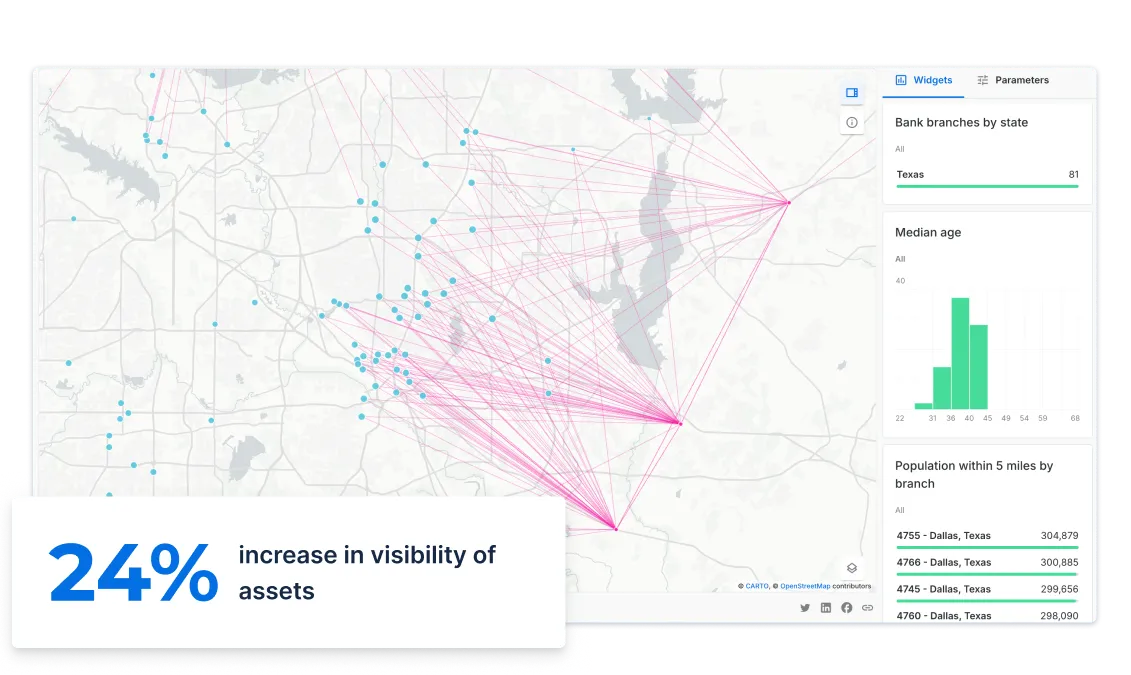Image resolution: width=1131 pixels, height=675 pixels.
Task: Share map via LinkedIn icon
Action: coord(826,608)
